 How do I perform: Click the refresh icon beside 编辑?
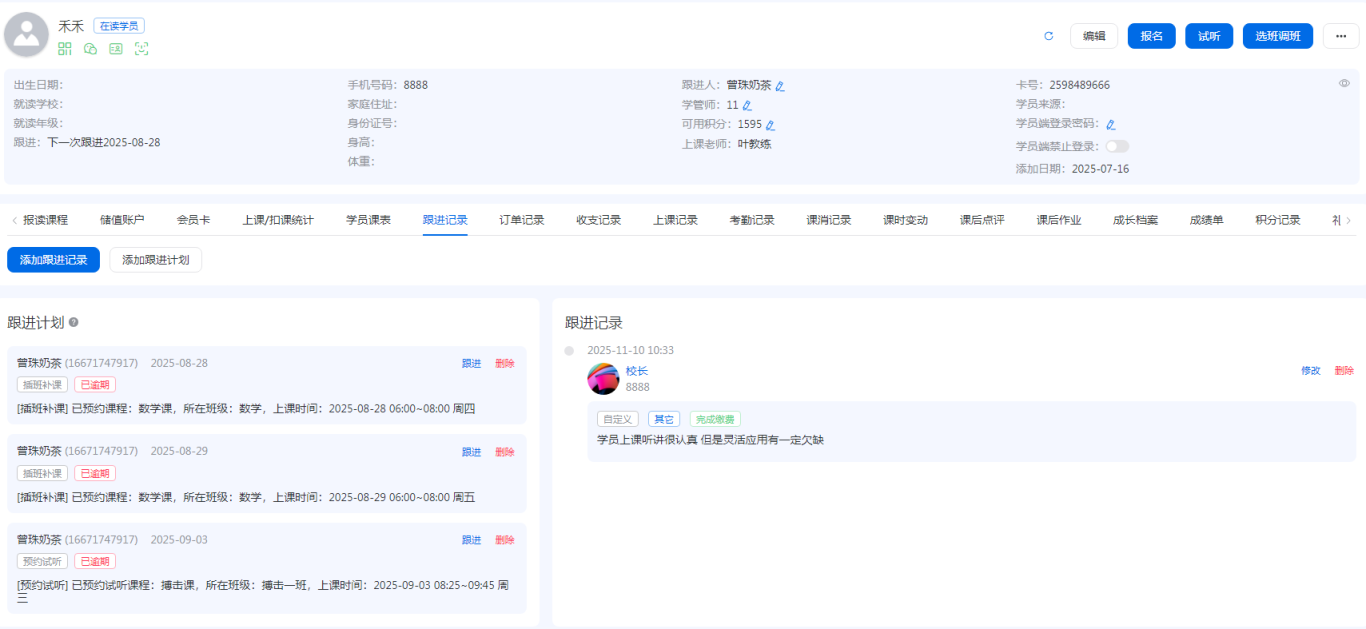1049,36
